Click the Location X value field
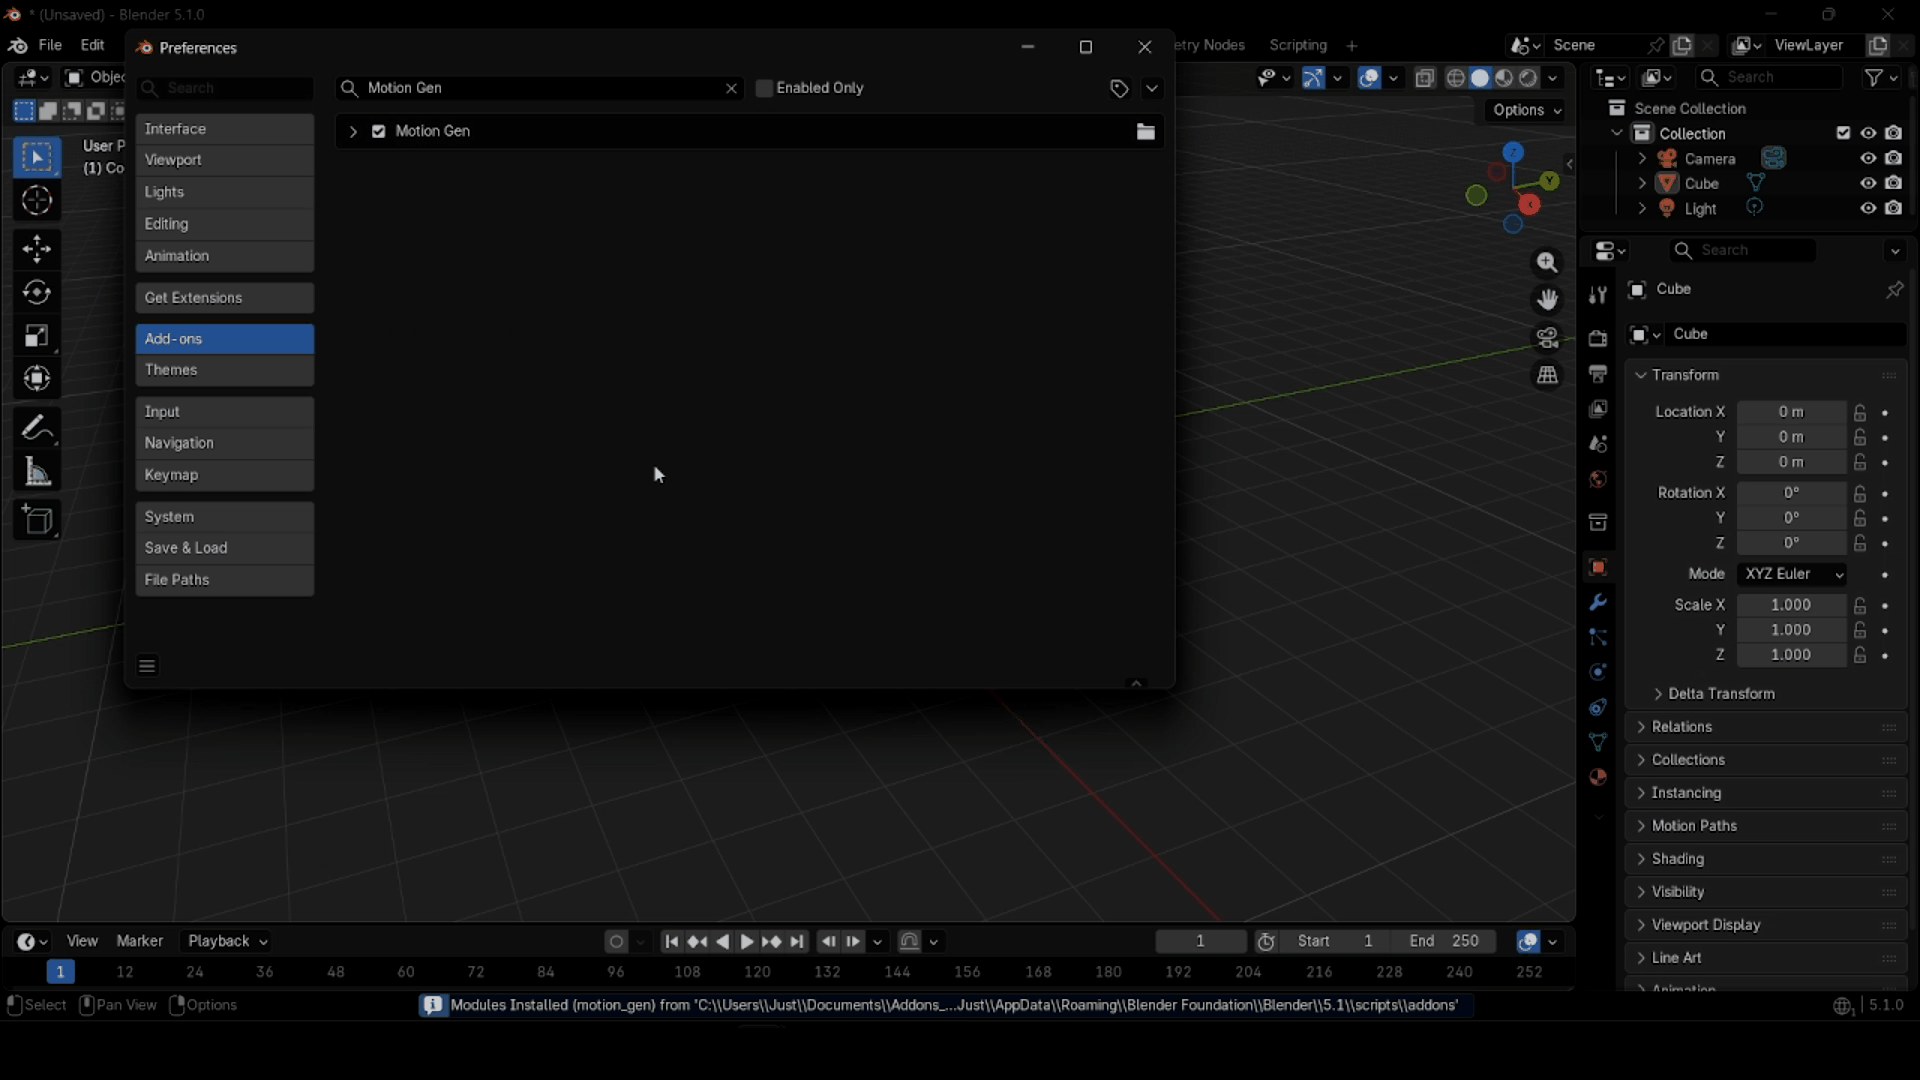The width and height of the screenshot is (1920, 1080). coord(1791,412)
